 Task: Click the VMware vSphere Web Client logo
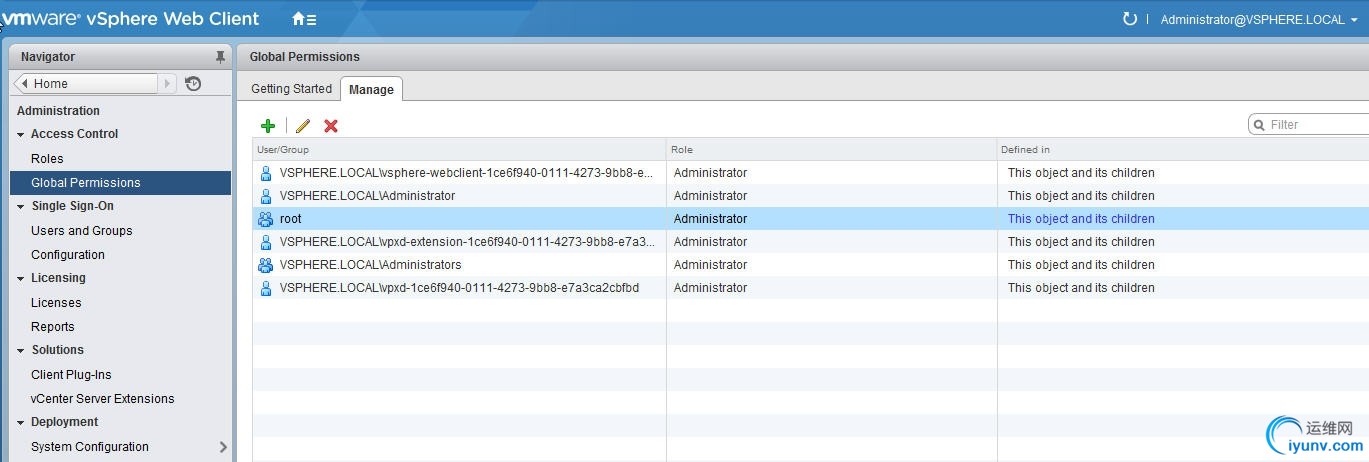[x=130, y=19]
